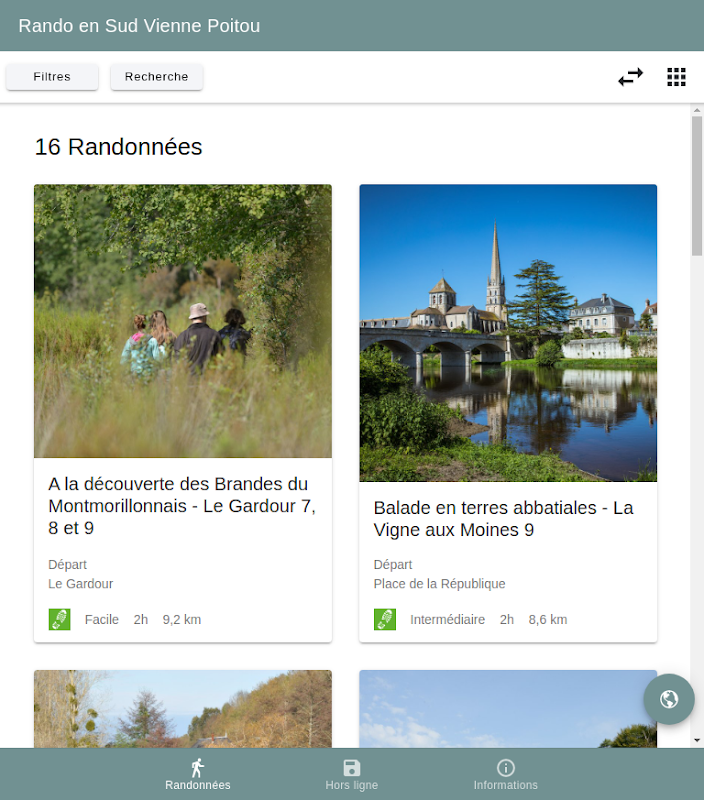Click the vertical scrollbar thumb
The image size is (704, 800).
click(x=697, y=186)
